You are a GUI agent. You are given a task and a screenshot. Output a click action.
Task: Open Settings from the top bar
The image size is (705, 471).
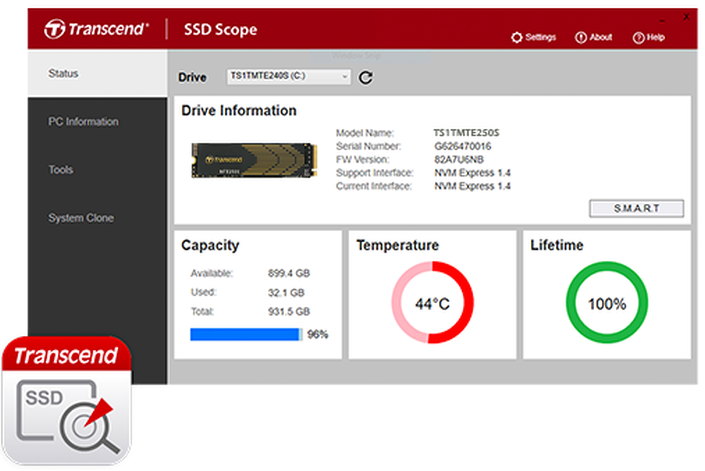pos(534,37)
